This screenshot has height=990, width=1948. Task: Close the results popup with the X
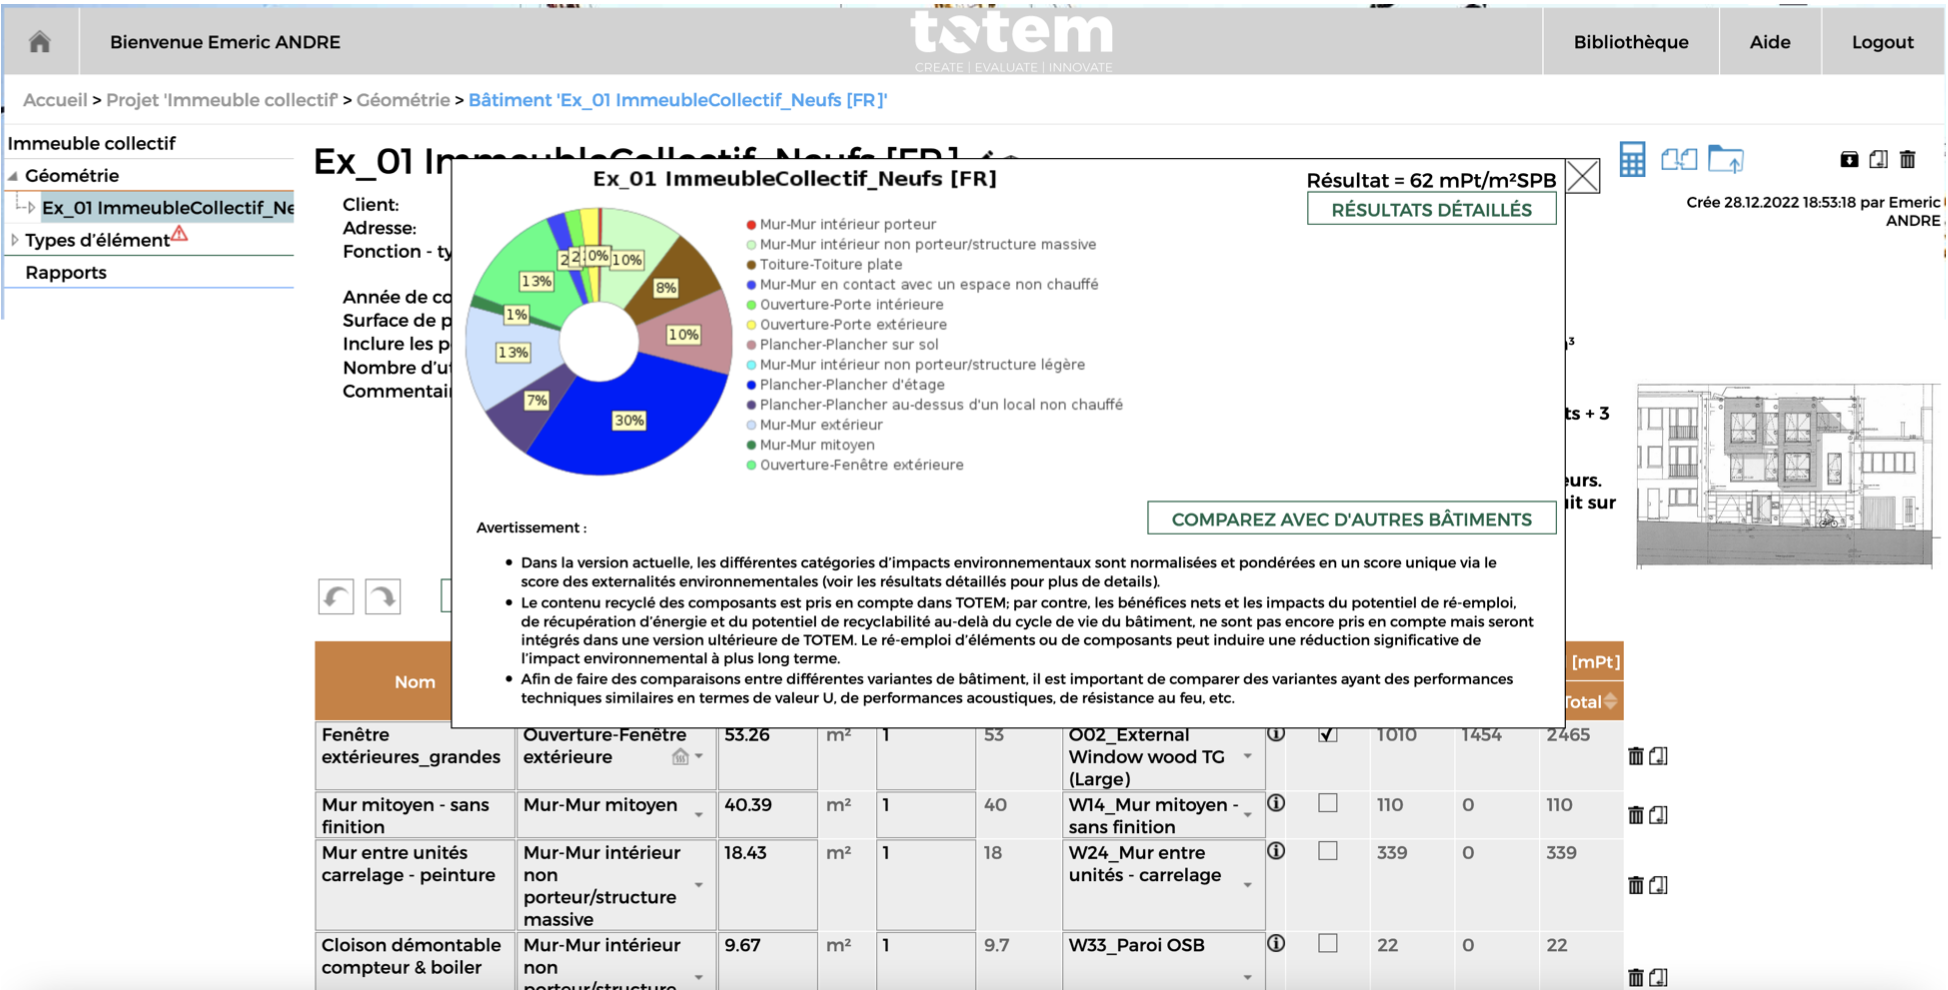coord(1582,177)
